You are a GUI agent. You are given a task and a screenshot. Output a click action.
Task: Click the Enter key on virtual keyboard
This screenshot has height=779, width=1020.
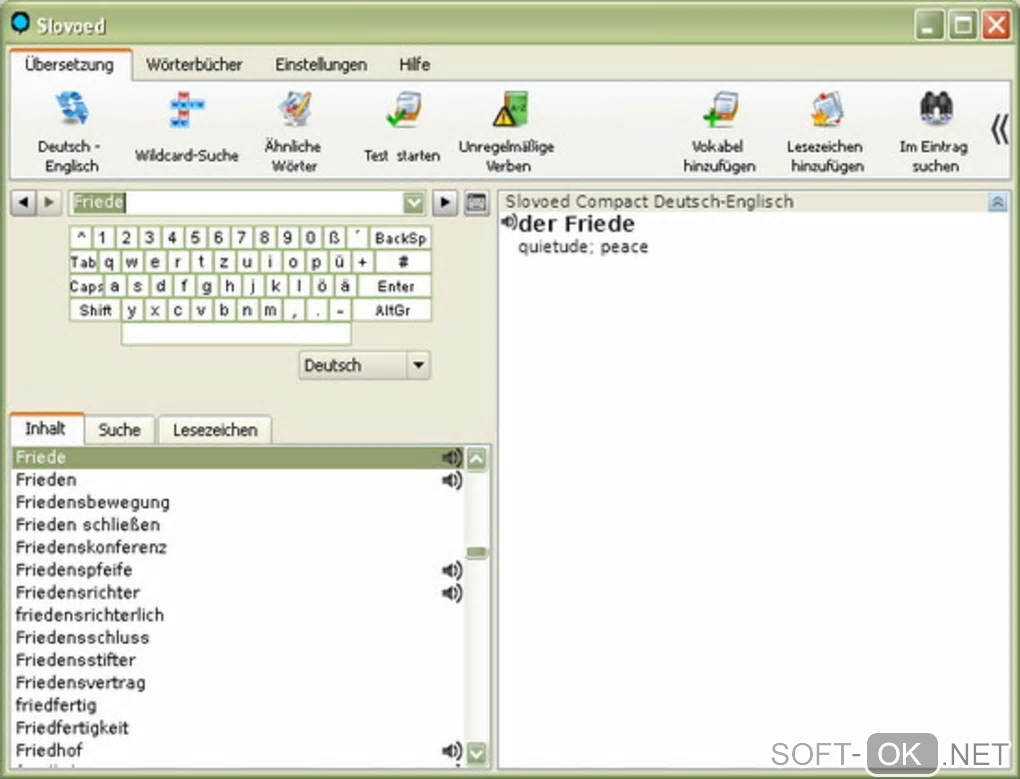pyautogui.click(x=396, y=286)
